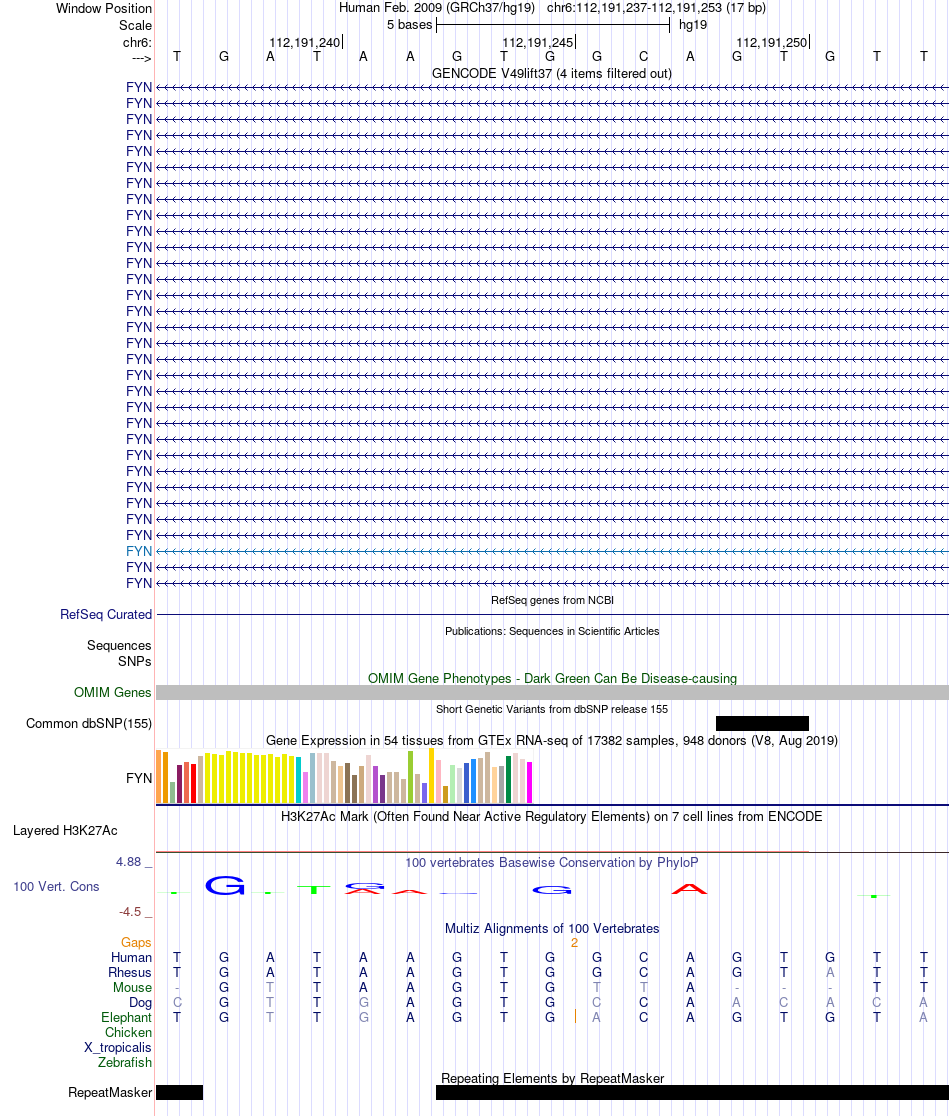Click the 'Human Feb. 2009 (GRCh37/hg19)' header
The image size is (950, 1116).
[x=437, y=8]
